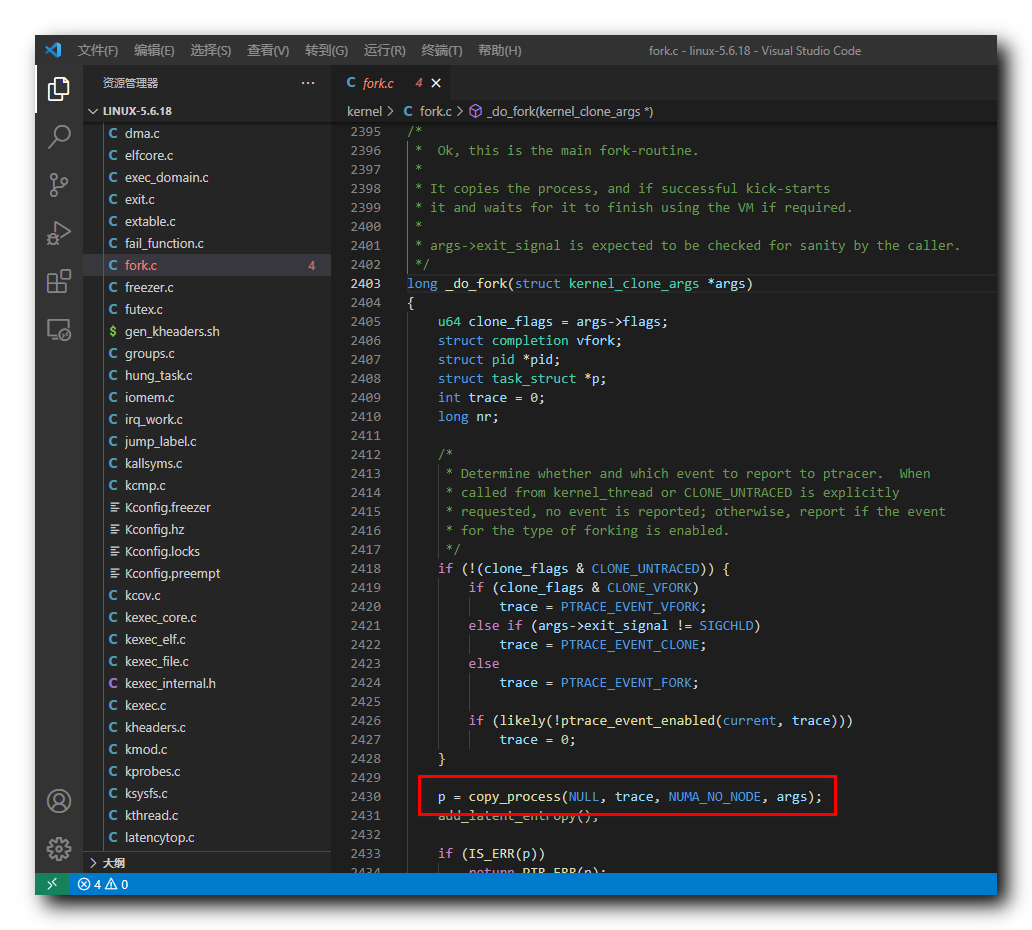Open the Accounts menu icon
The width and height of the screenshot is (1032, 930).
coord(59,801)
